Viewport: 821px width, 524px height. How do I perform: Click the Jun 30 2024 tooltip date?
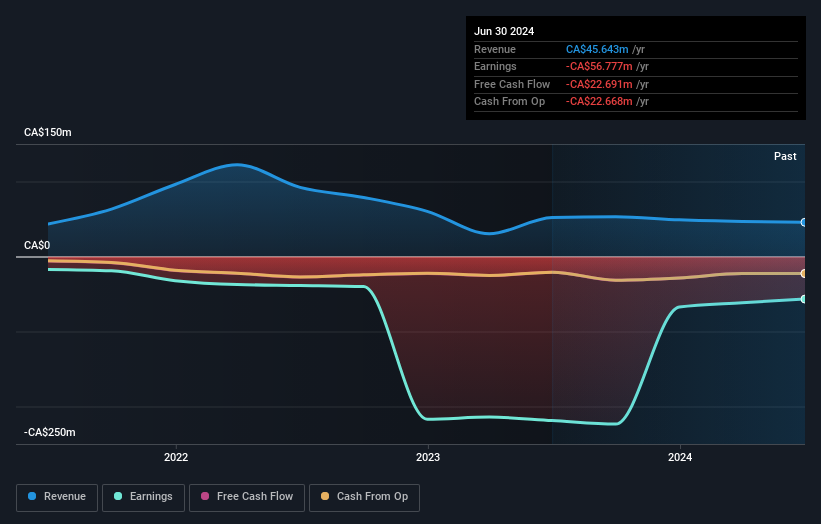click(x=504, y=31)
